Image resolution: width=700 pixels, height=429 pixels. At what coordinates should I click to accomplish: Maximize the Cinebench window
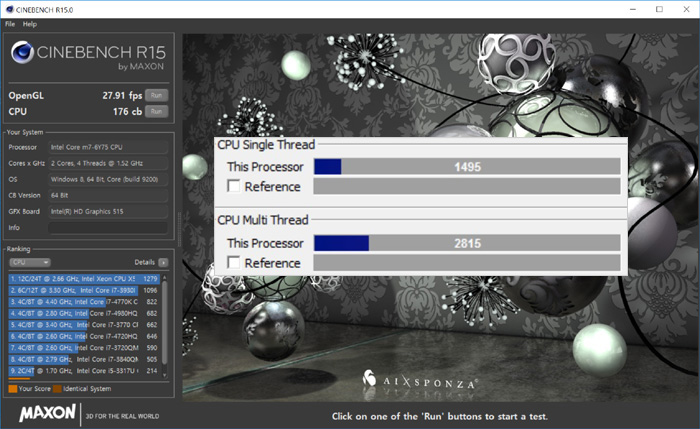[659, 9]
